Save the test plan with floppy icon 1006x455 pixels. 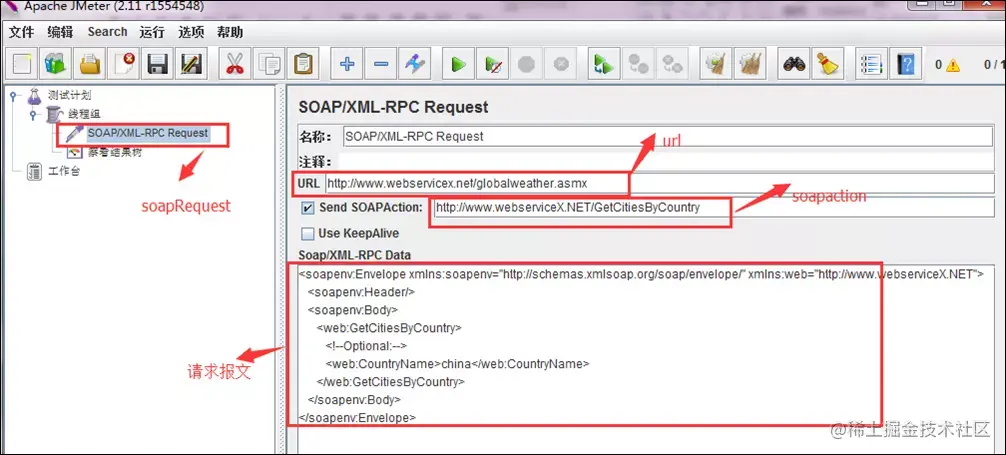click(157, 64)
